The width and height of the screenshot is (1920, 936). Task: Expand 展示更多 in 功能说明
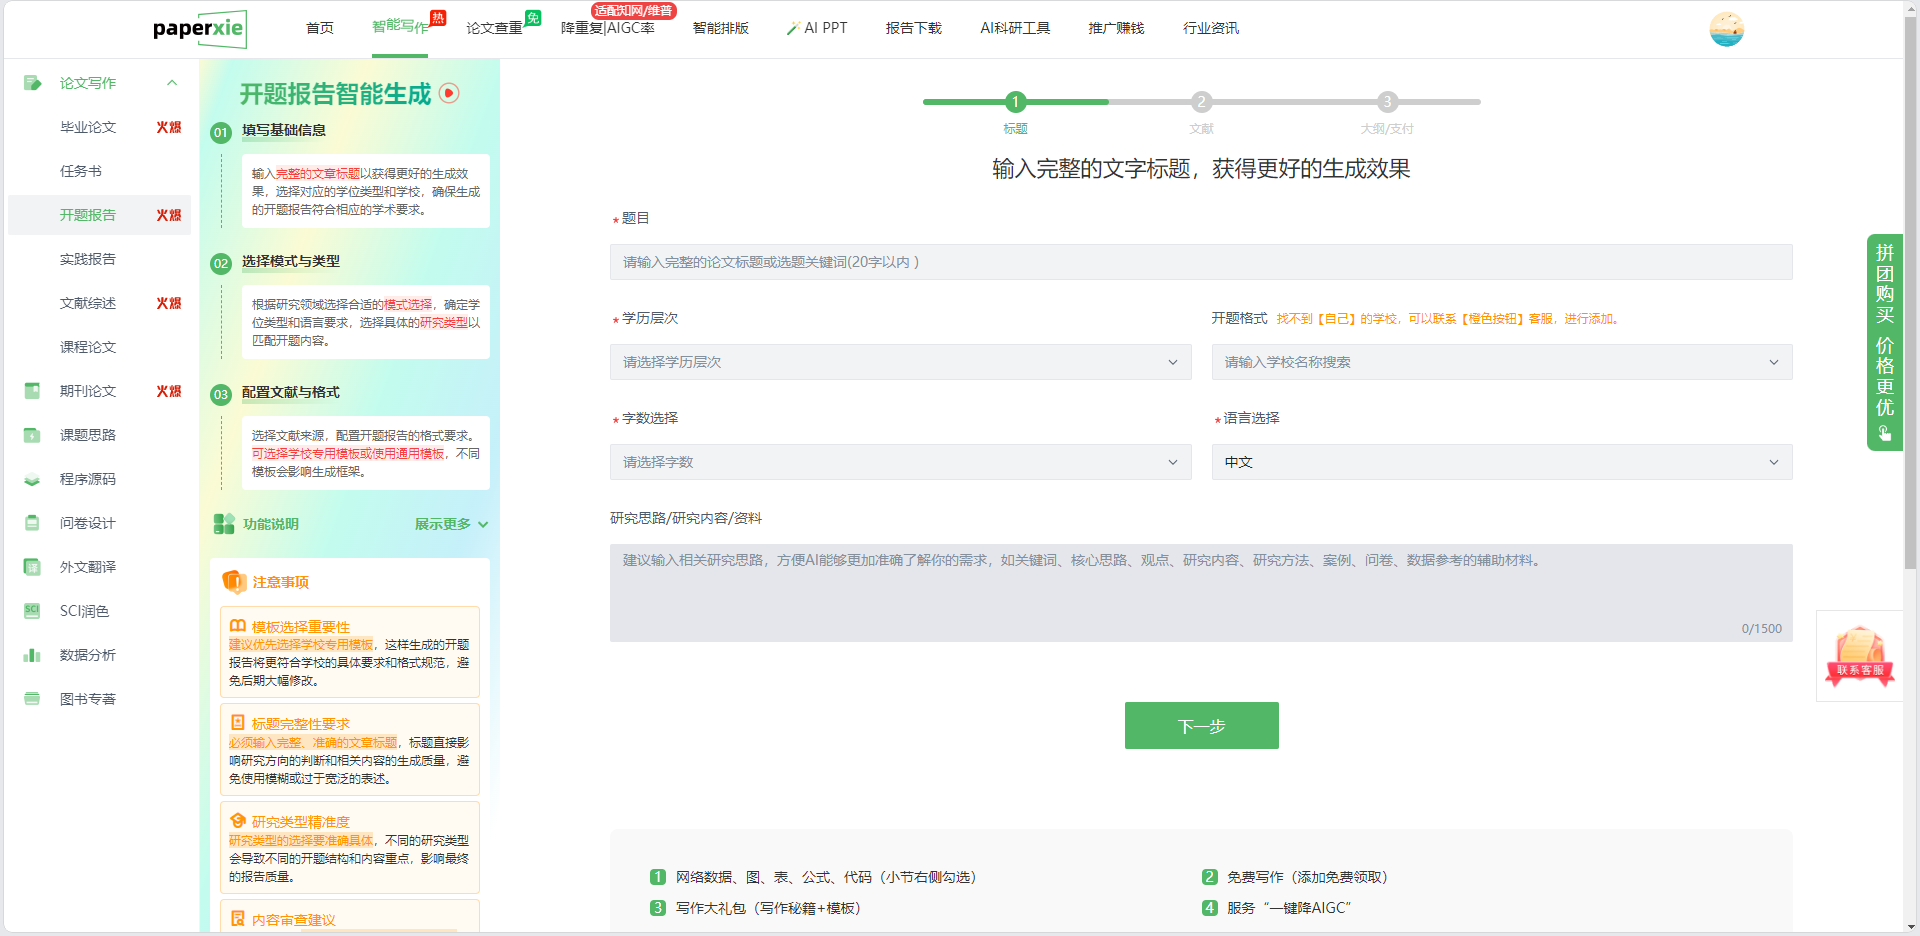[451, 524]
